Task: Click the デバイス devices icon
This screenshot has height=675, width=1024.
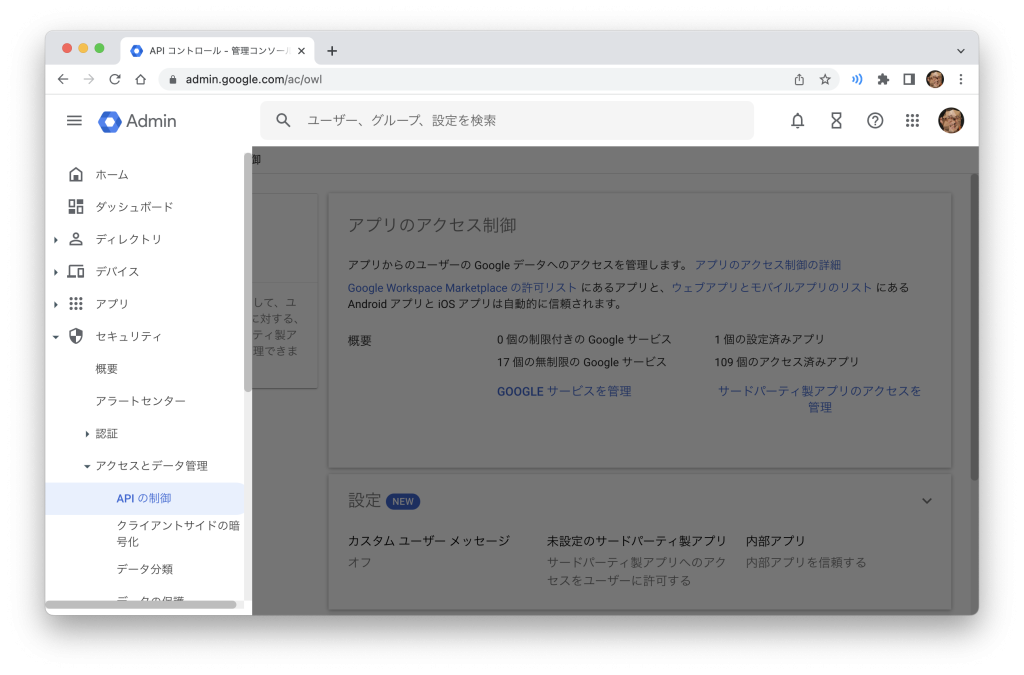Action: coord(76,272)
